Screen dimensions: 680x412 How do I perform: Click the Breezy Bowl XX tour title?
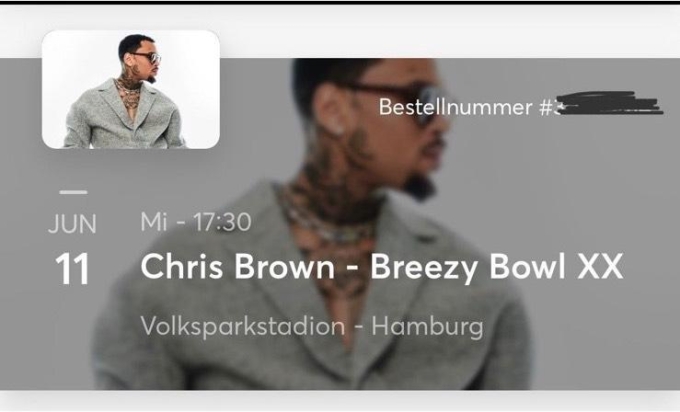click(497, 267)
